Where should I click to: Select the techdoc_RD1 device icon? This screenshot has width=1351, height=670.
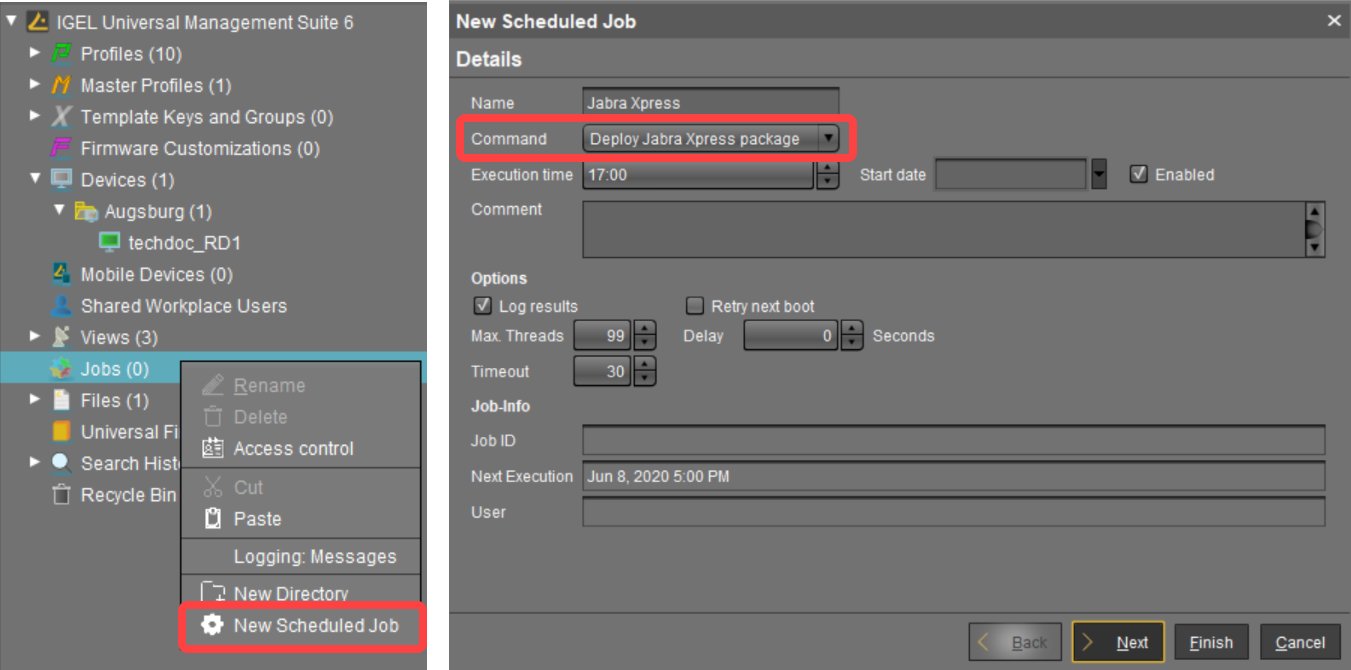(109, 243)
